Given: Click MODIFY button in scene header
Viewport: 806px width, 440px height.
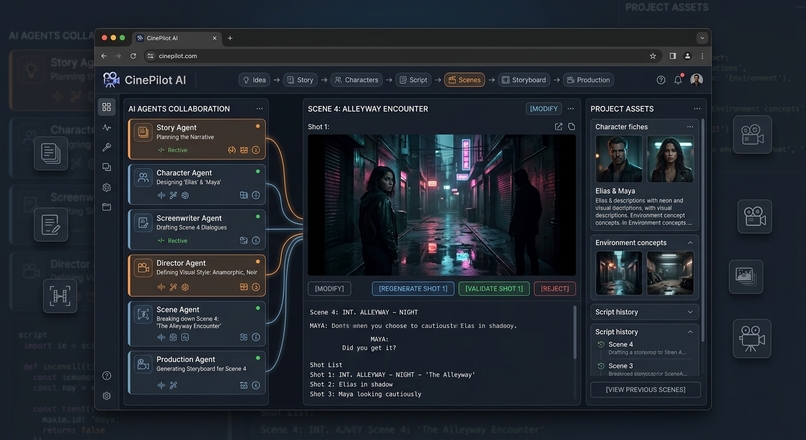Looking at the screenshot, I should tap(544, 109).
